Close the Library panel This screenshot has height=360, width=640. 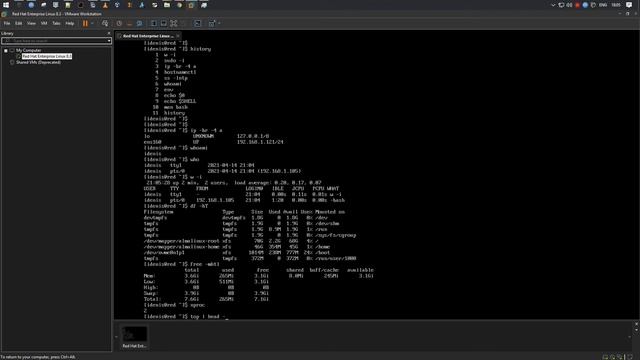[109, 33]
